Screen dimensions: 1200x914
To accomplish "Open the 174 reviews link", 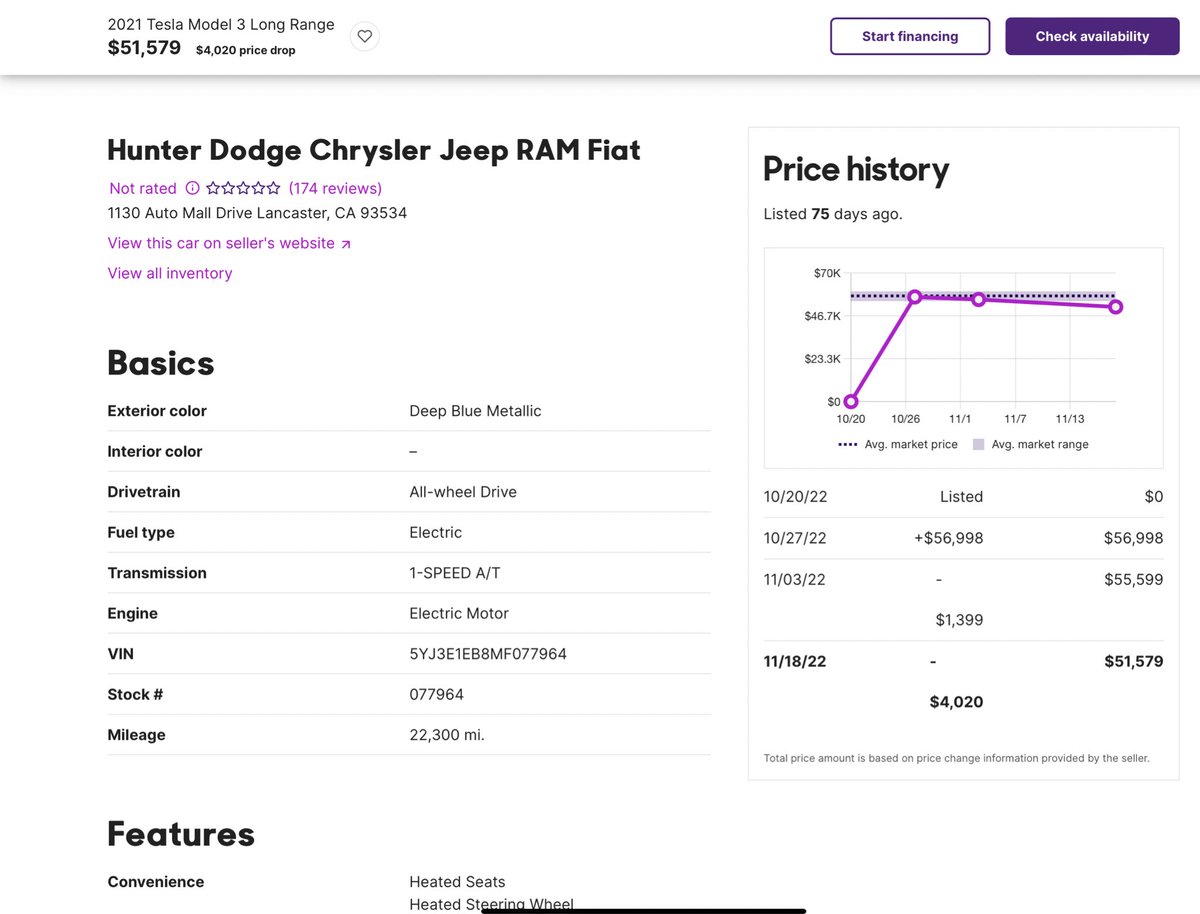I will click(x=335, y=188).
